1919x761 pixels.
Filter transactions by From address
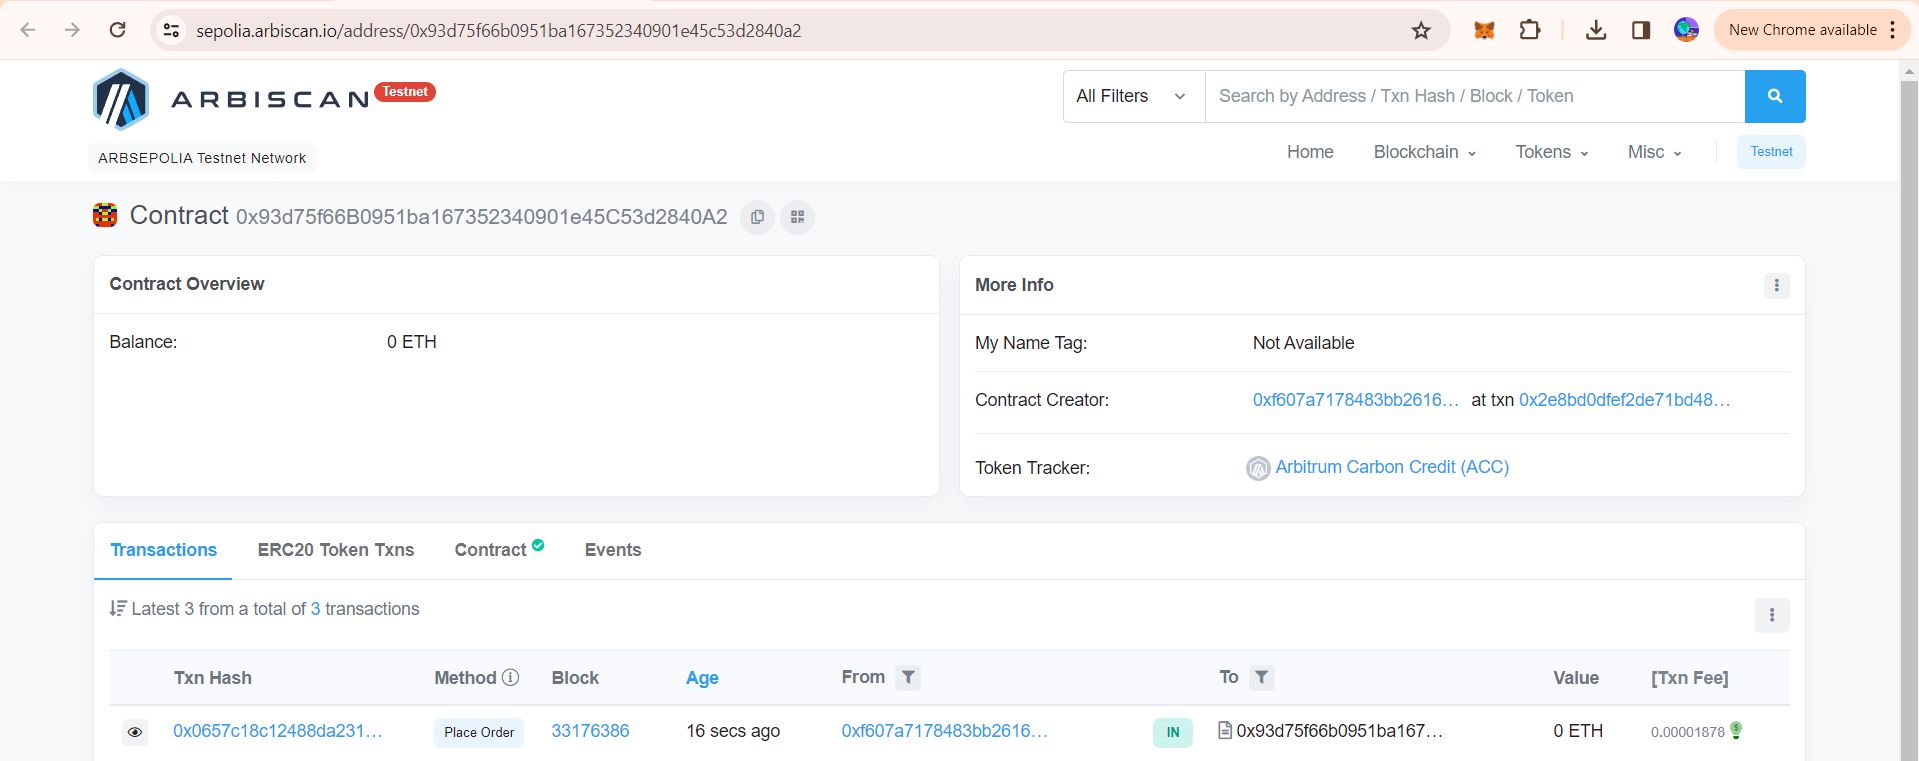click(x=908, y=677)
